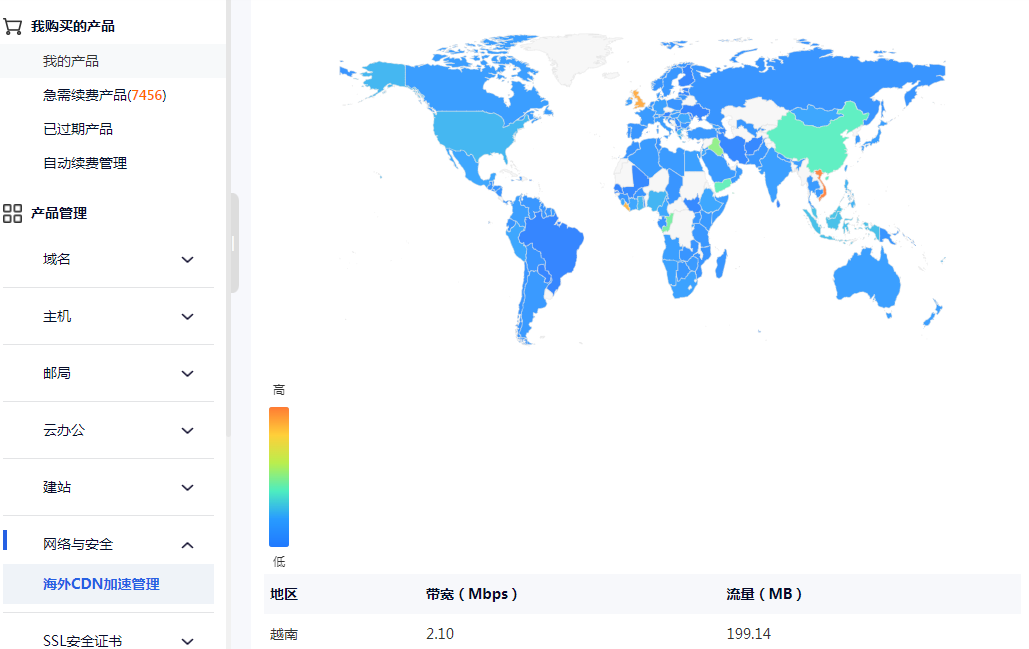Open 我的产品 in the sidebar

point(71,61)
